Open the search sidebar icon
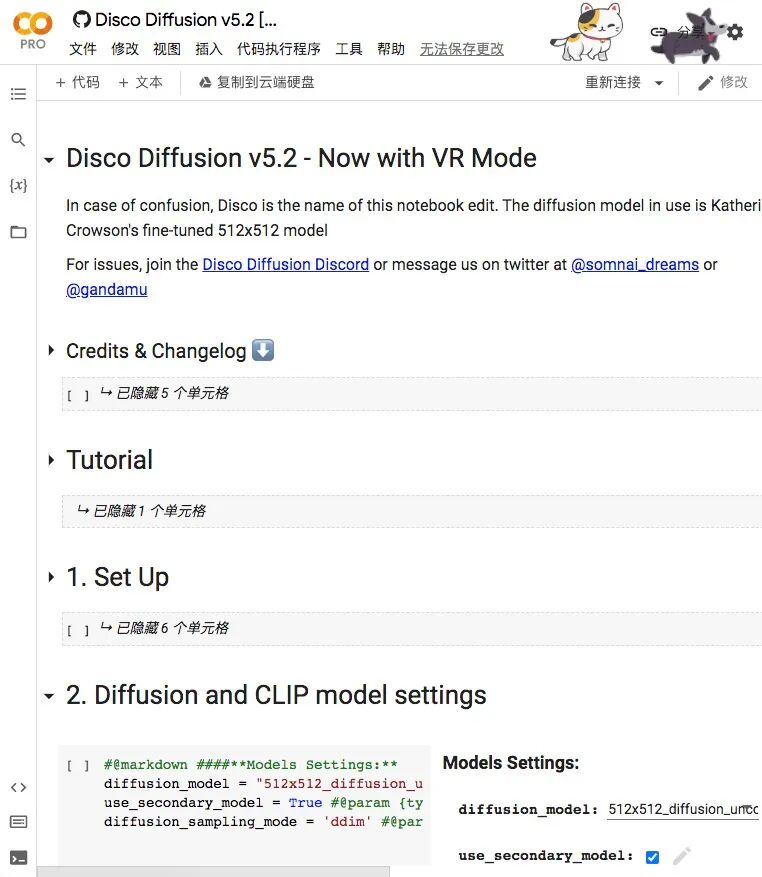Screen dimensions: 762x877 click(x=18, y=139)
